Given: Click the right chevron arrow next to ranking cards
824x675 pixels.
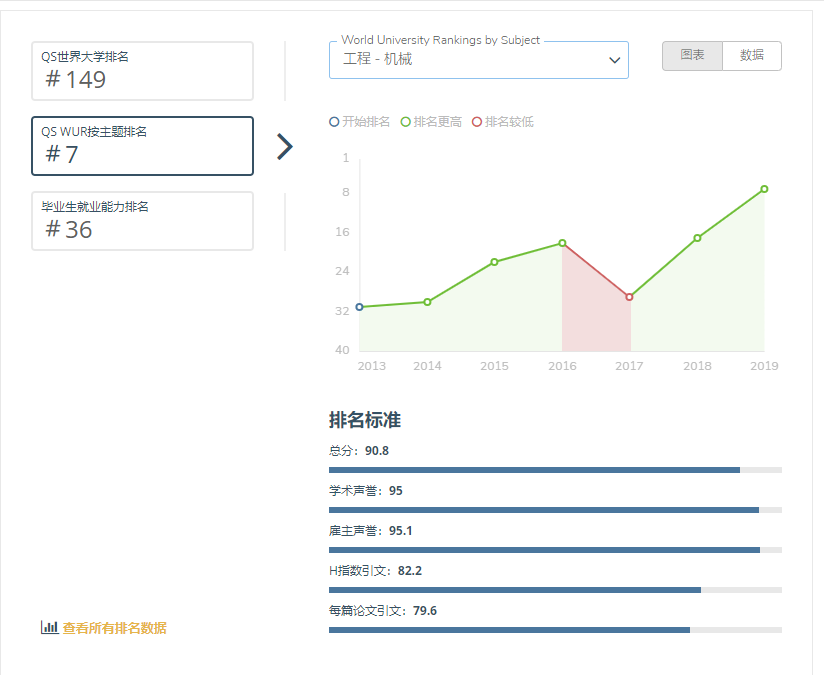Looking at the screenshot, I should coord(285,147).
